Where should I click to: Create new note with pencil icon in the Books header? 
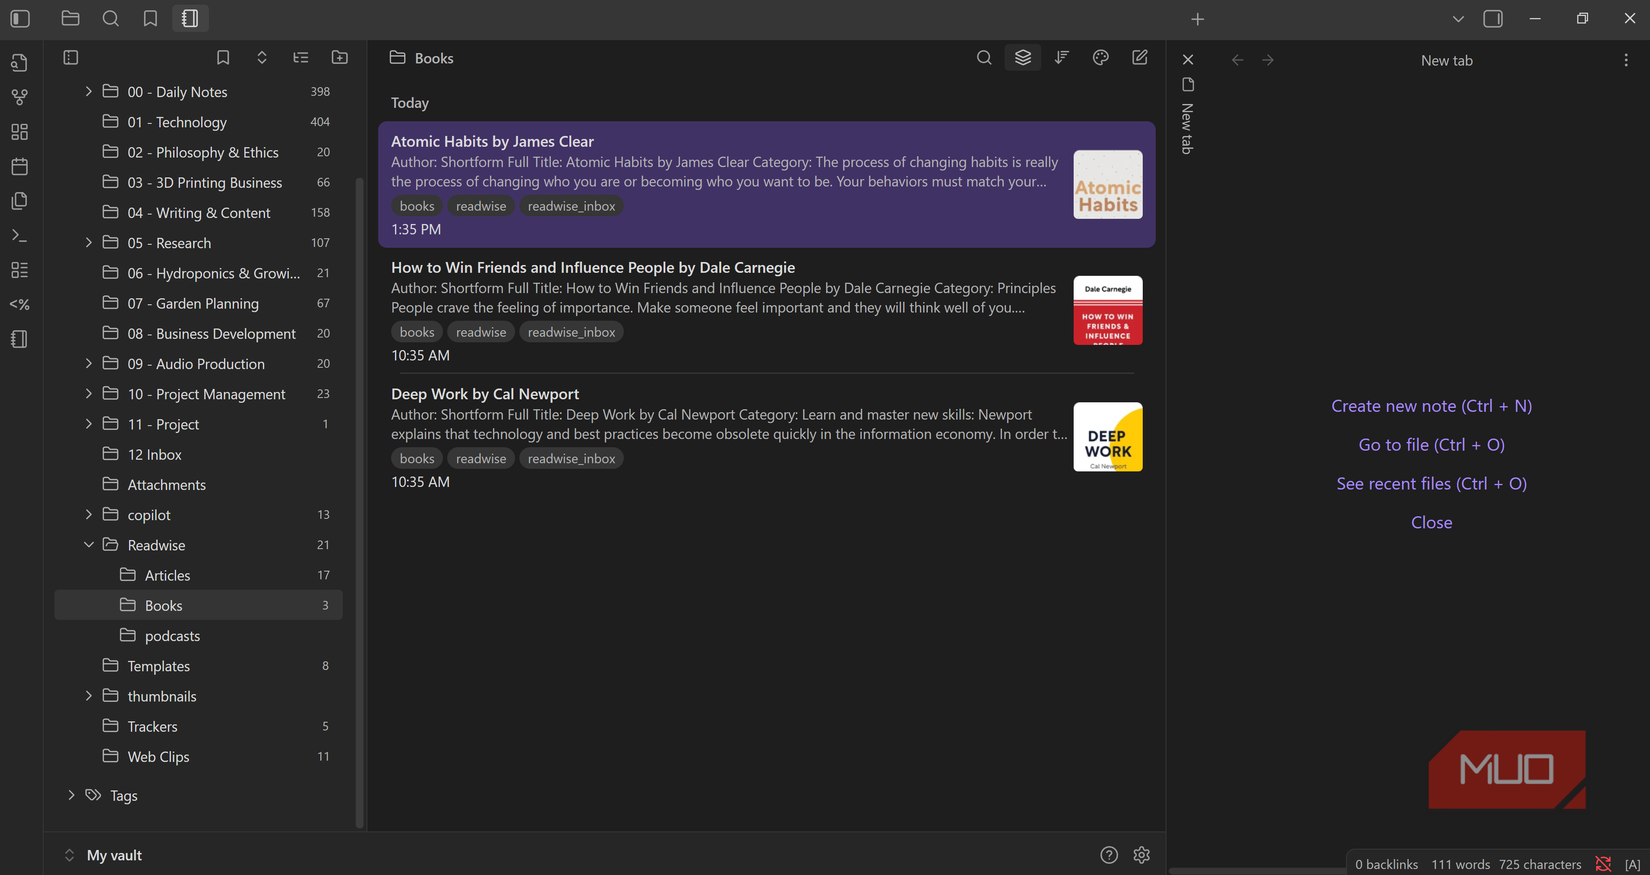point(1140,58)
